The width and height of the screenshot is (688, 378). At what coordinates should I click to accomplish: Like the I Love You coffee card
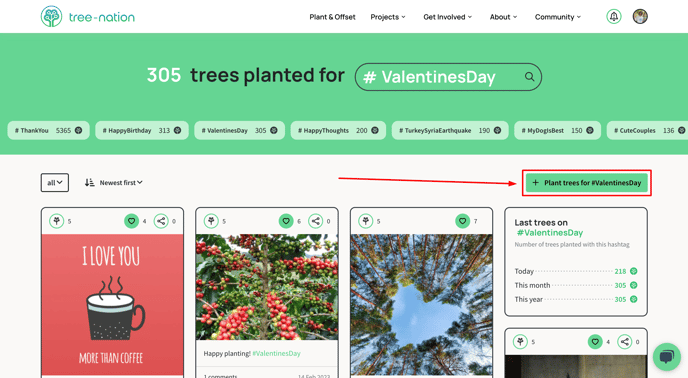[131, 221]
